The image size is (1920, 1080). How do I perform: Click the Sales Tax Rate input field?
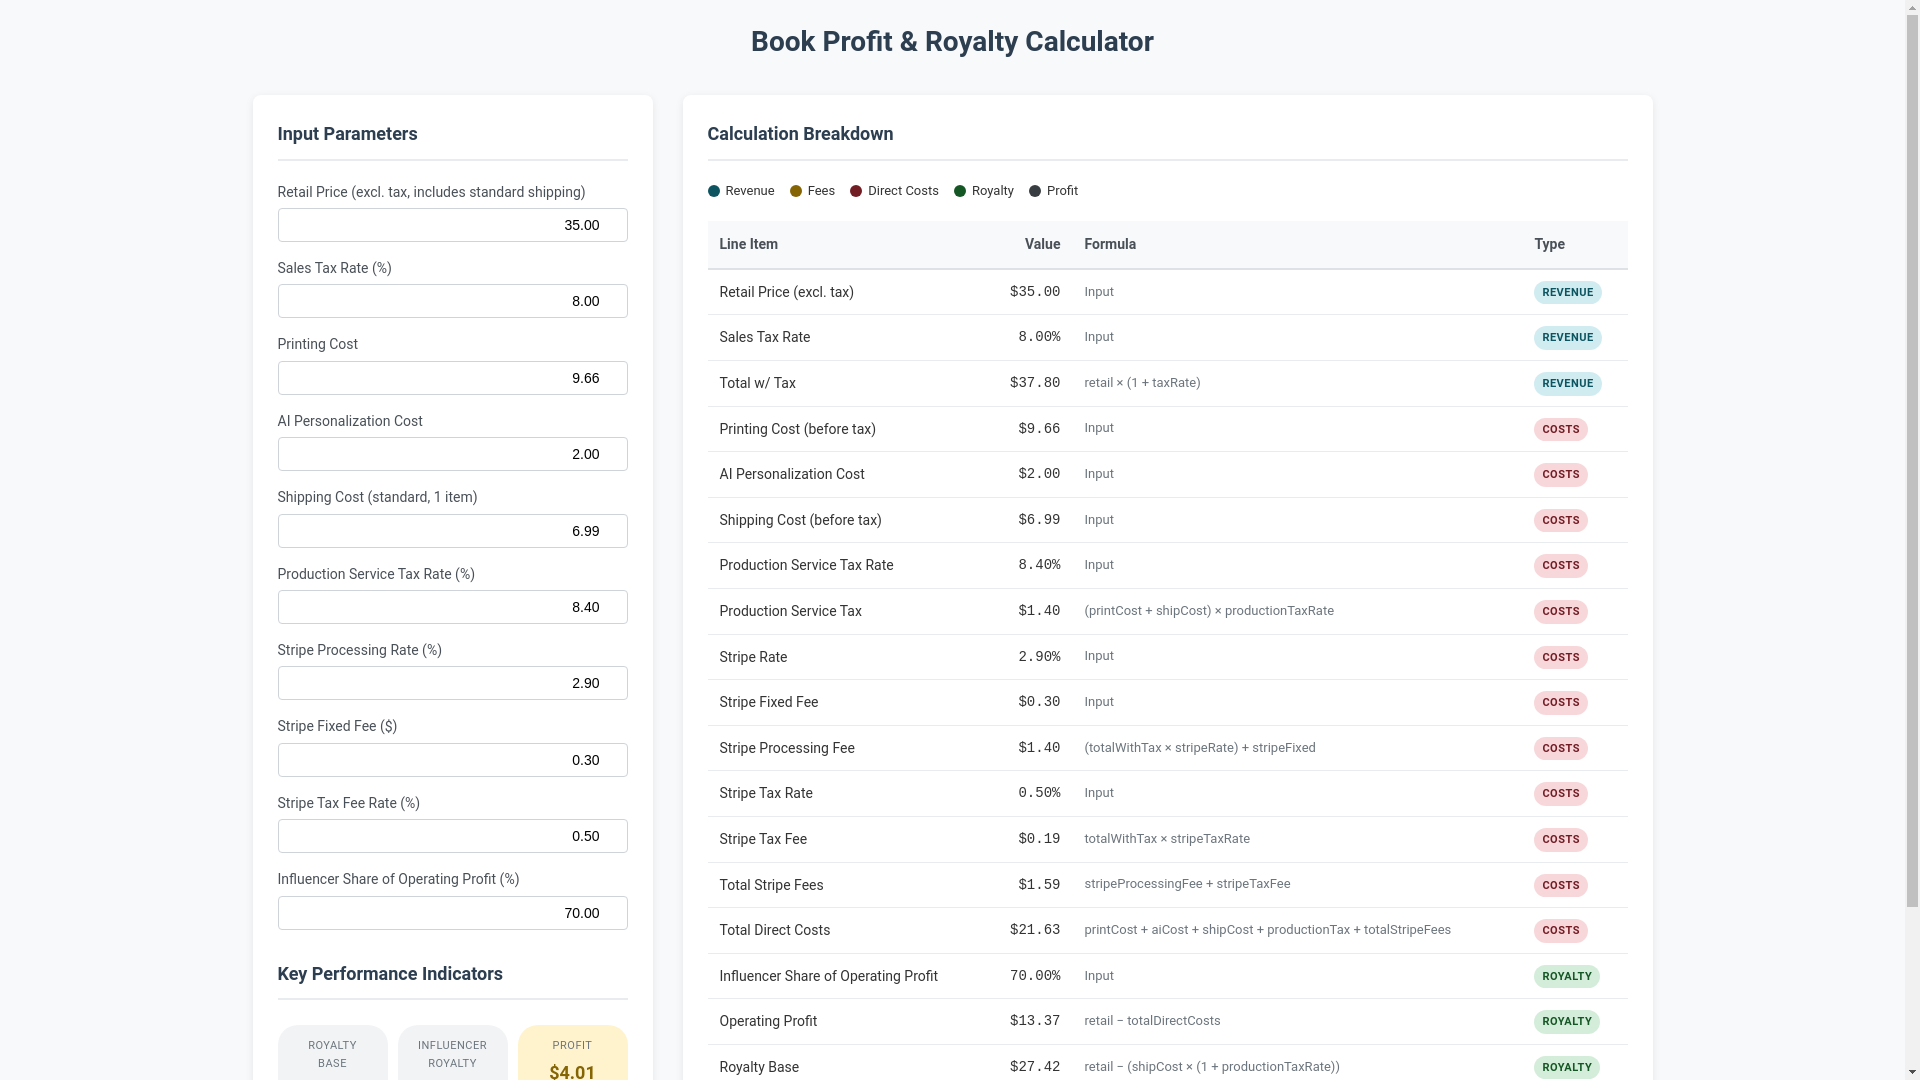pos(452,301)
